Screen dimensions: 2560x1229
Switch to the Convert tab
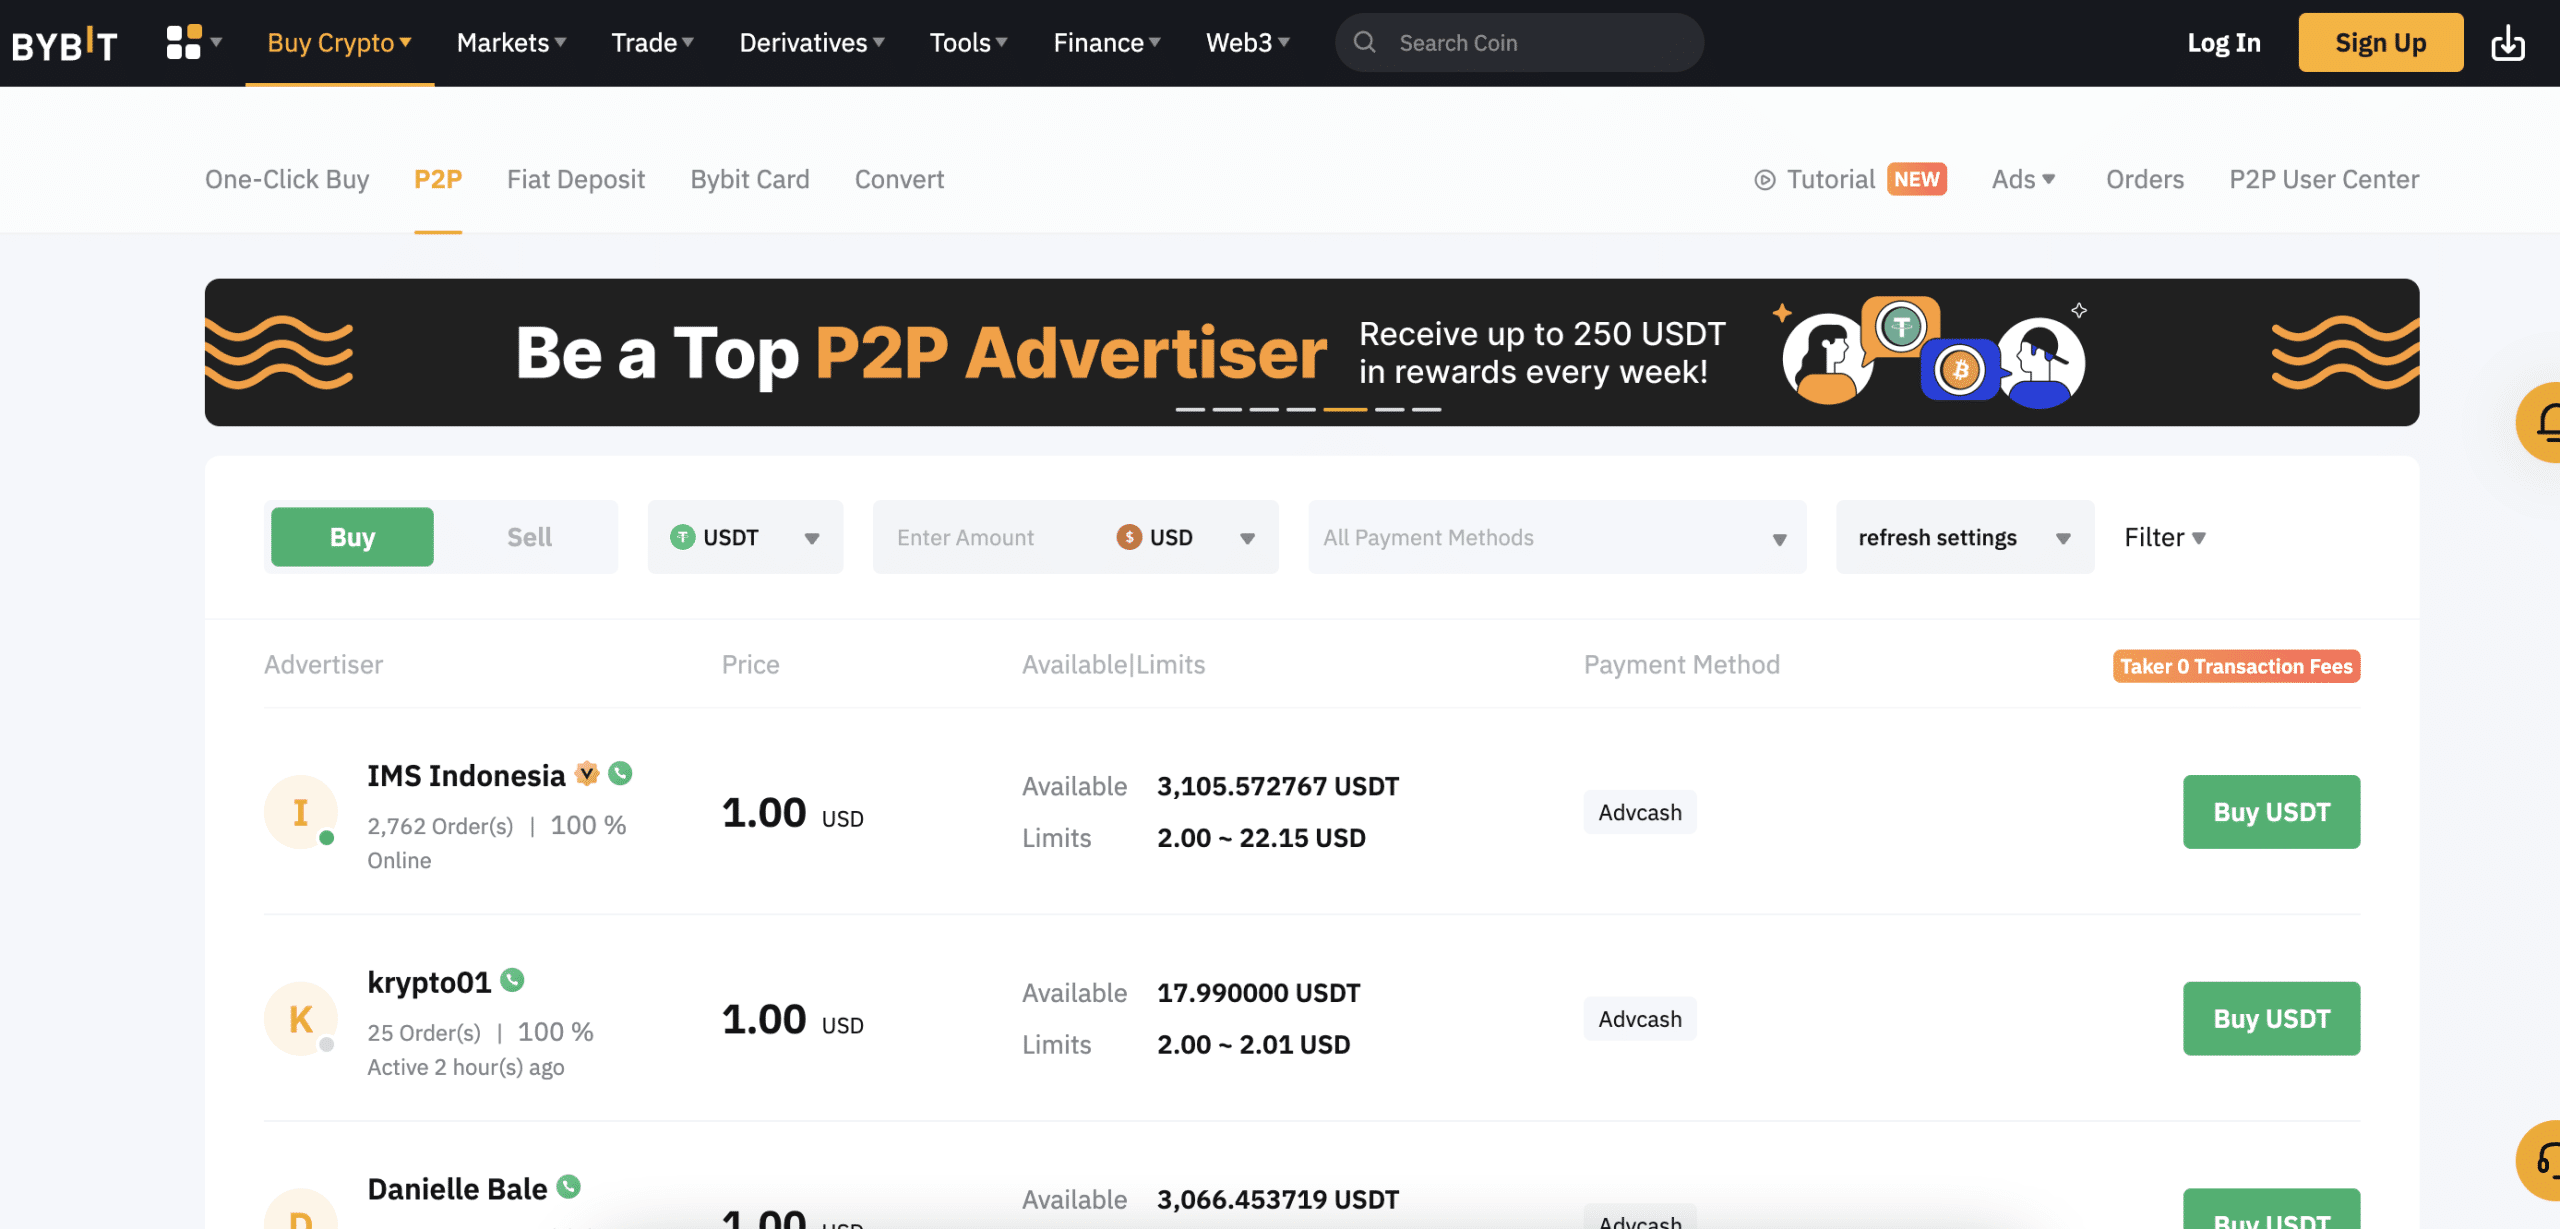899,179
